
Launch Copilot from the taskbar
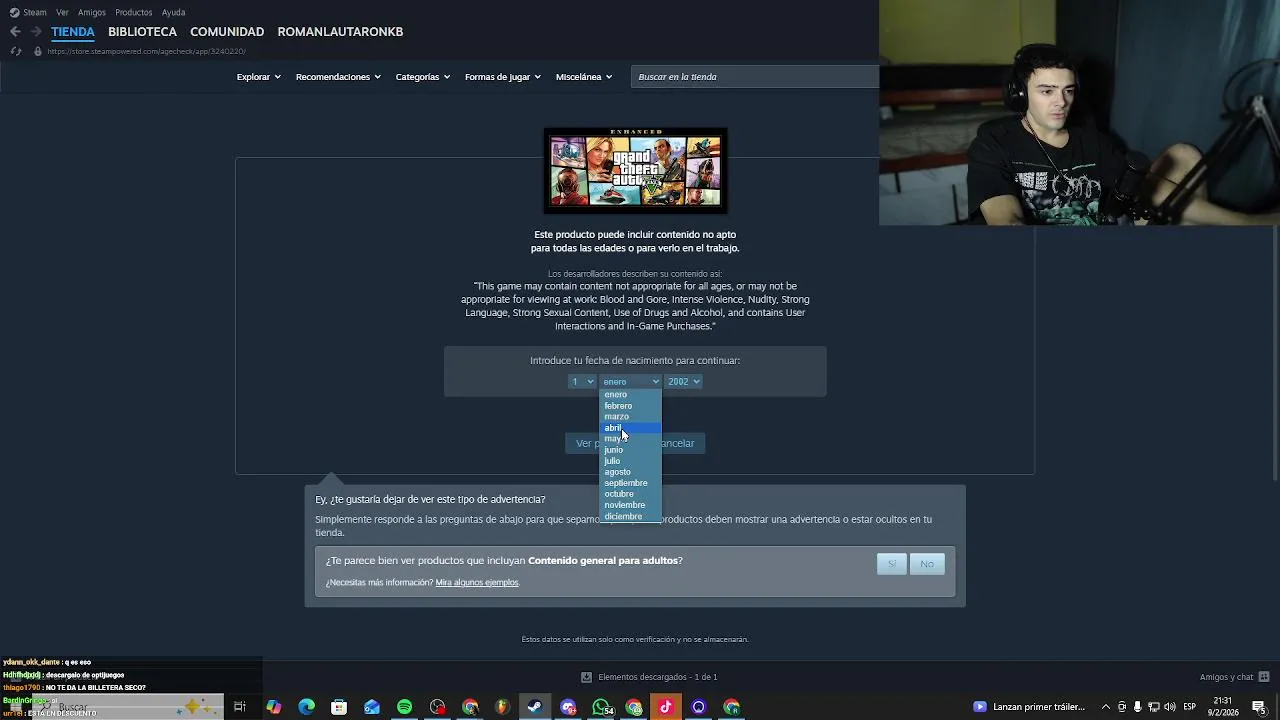273,707
